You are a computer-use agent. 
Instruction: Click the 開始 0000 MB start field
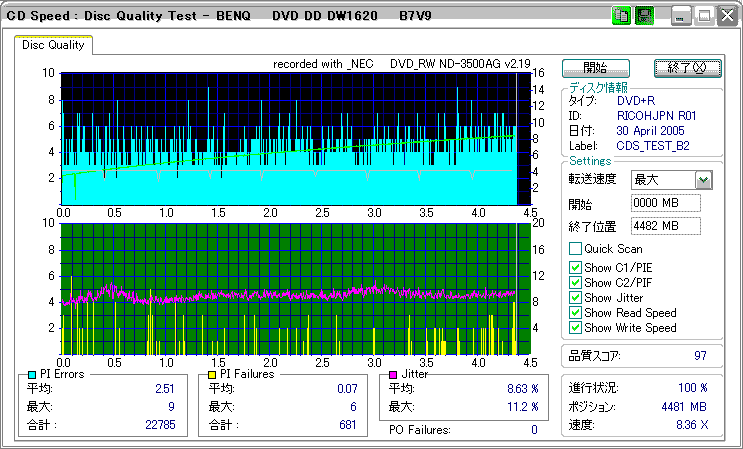coord(666,203)
